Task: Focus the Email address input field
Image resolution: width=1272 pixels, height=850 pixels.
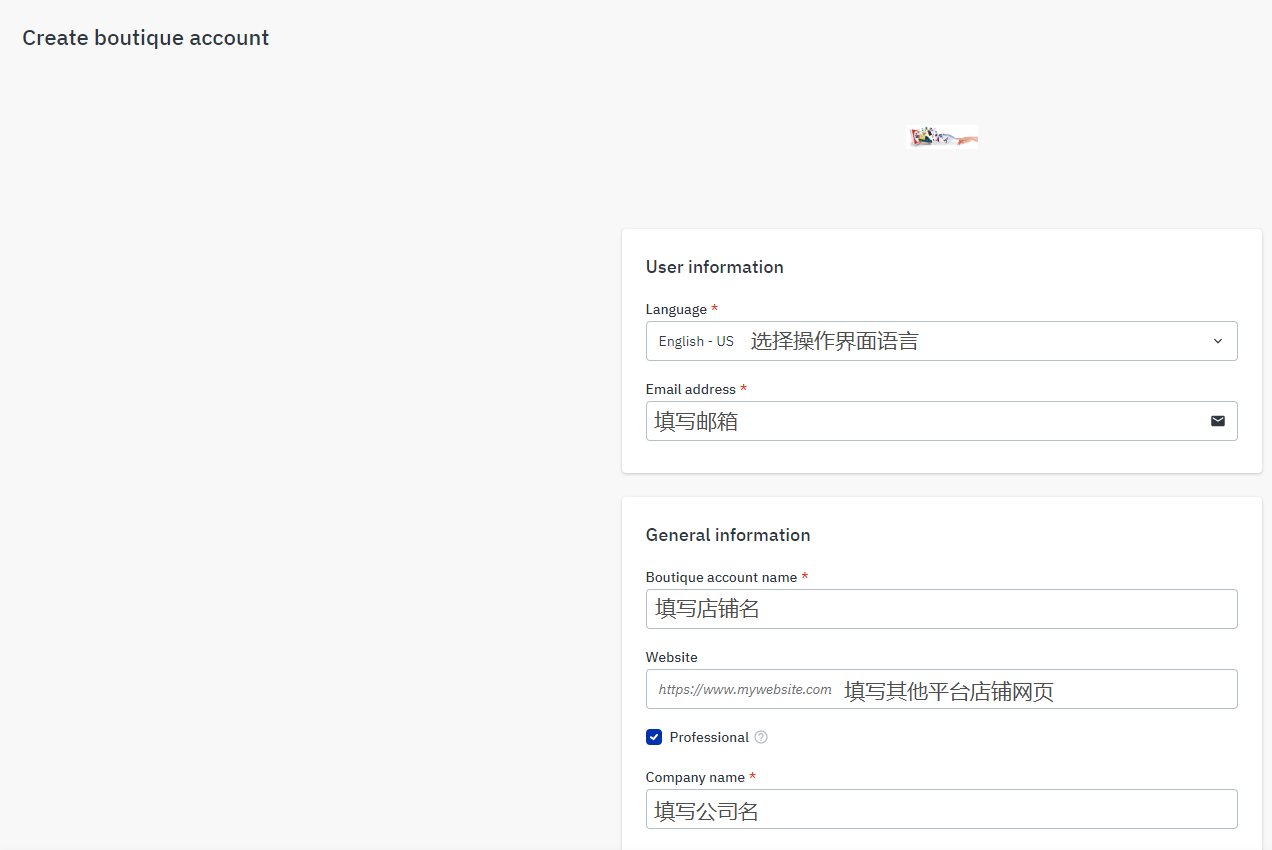Action: (x=920, y=421)
